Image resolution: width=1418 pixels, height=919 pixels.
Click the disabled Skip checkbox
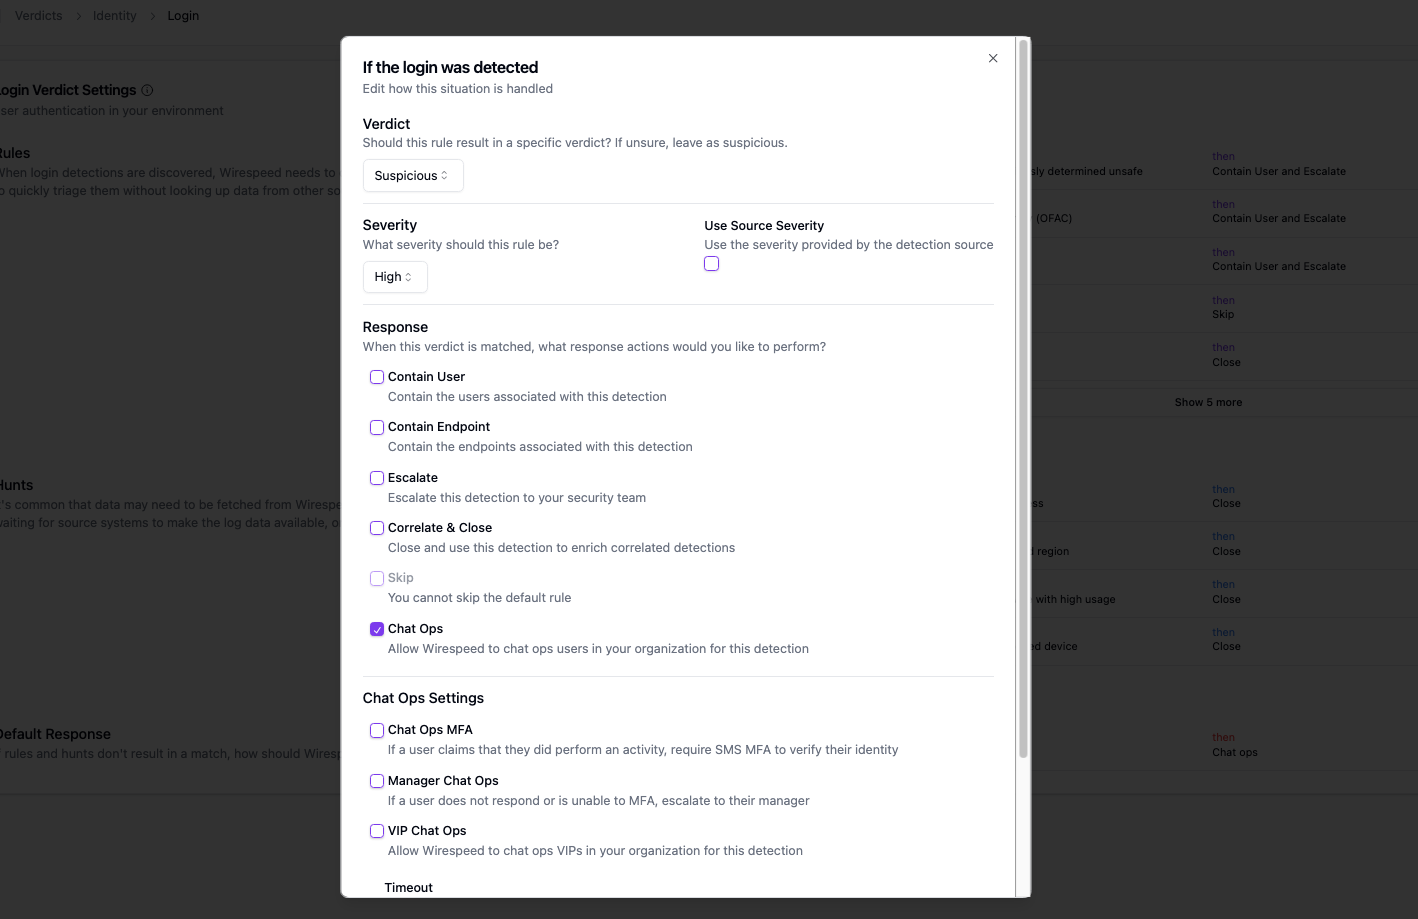(377, 578)
